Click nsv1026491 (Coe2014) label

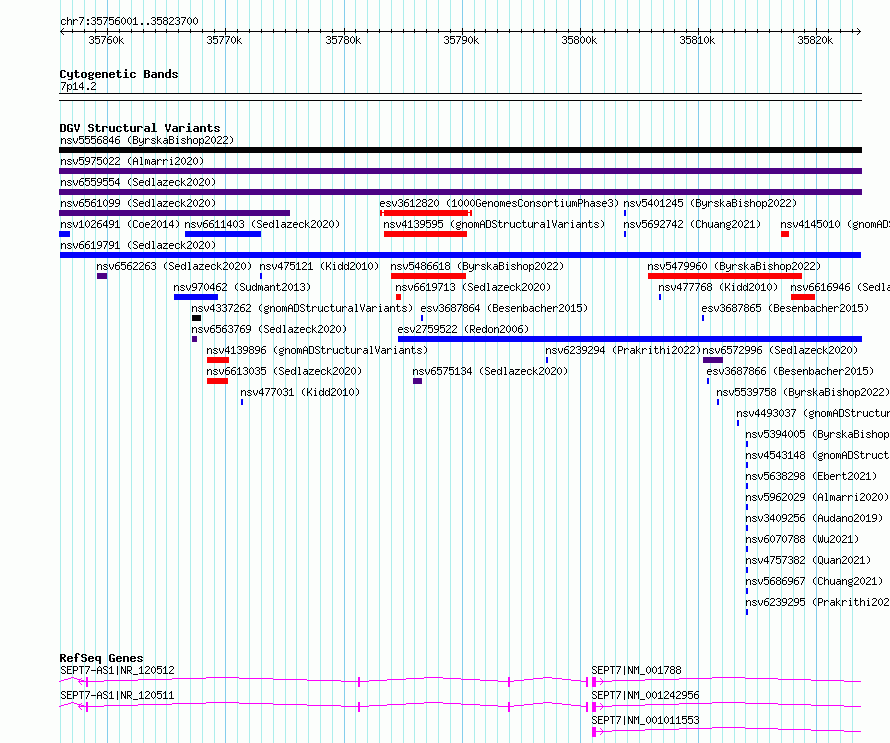120,224
